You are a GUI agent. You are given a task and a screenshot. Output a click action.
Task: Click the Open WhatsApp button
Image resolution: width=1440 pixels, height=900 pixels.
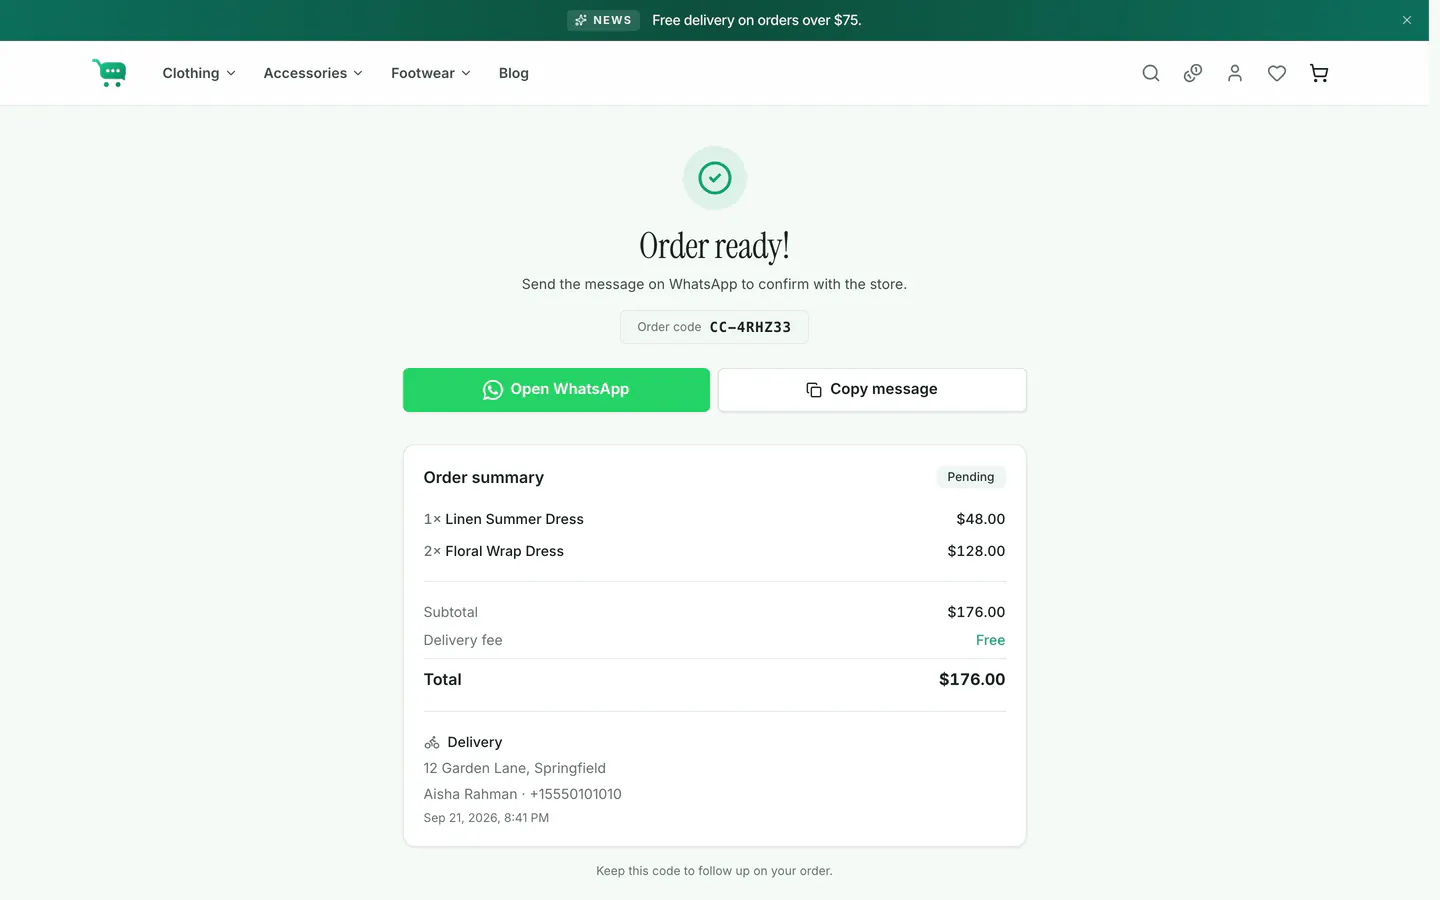(x=556, y=390)
